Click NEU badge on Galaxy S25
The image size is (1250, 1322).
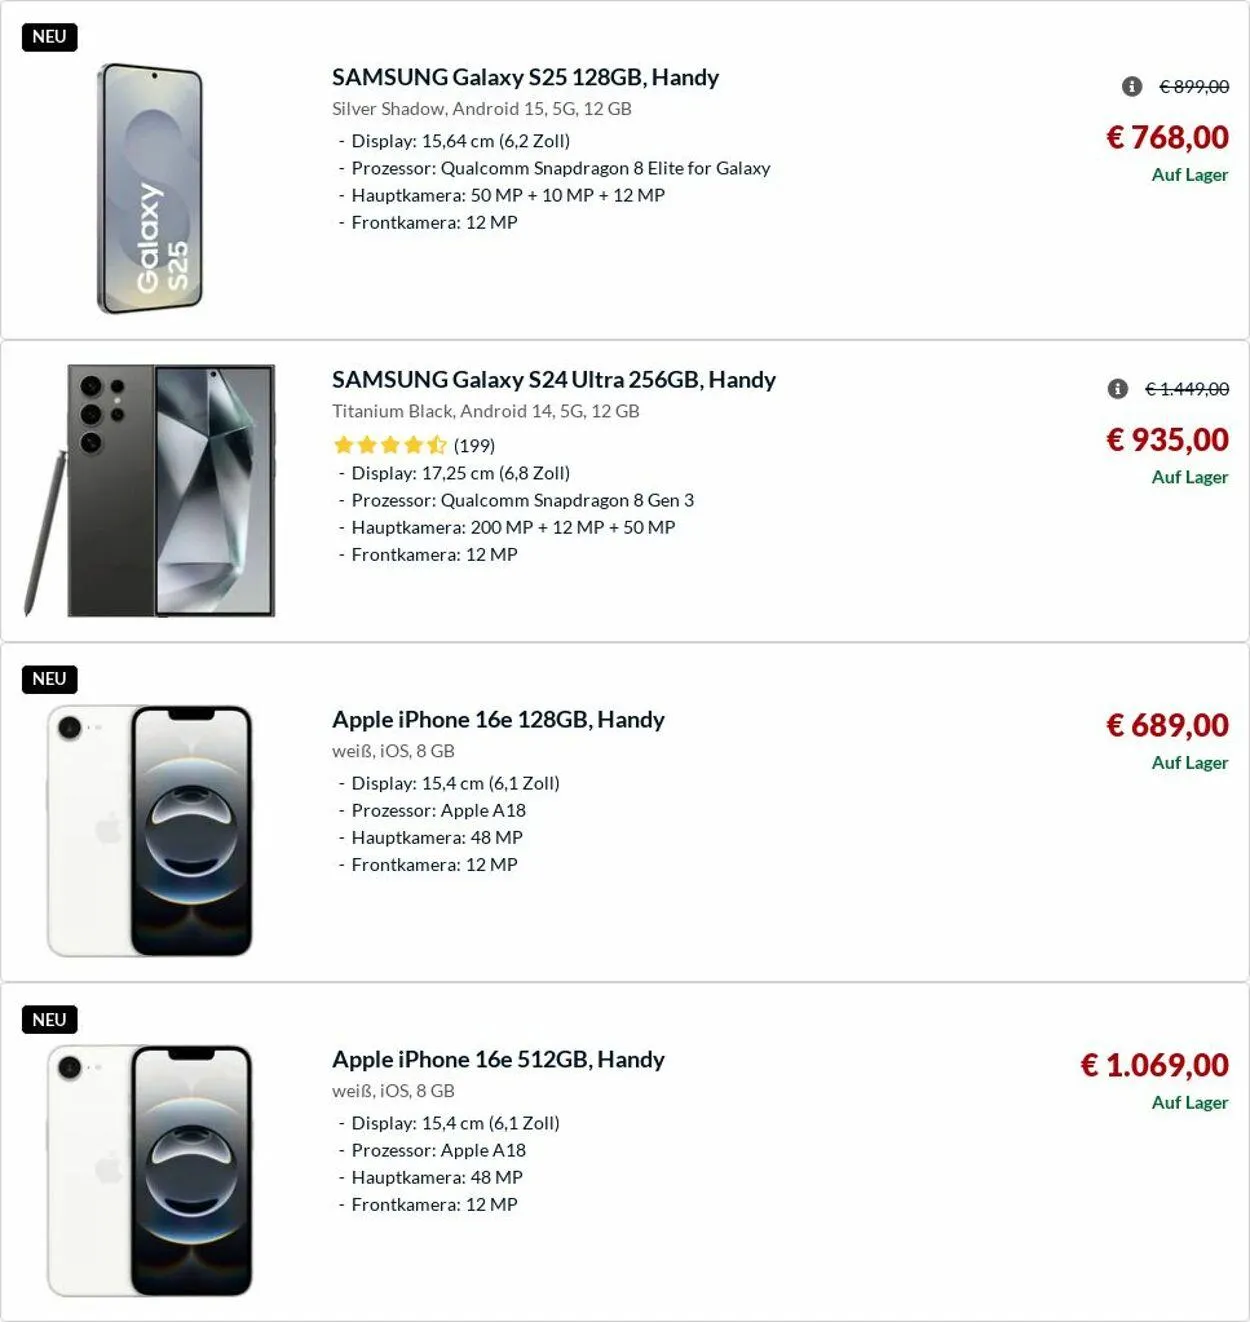point(49,37)
